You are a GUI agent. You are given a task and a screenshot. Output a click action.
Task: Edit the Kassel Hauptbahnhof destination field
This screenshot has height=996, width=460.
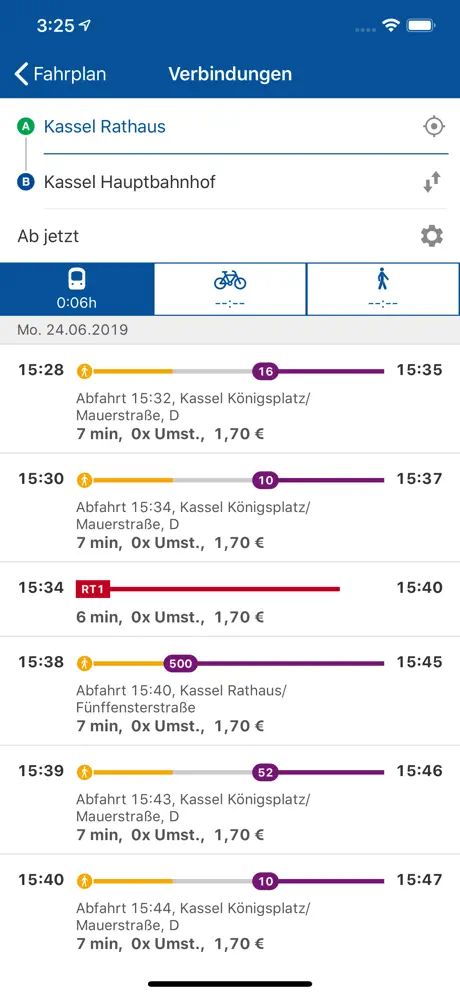[229, 183]
